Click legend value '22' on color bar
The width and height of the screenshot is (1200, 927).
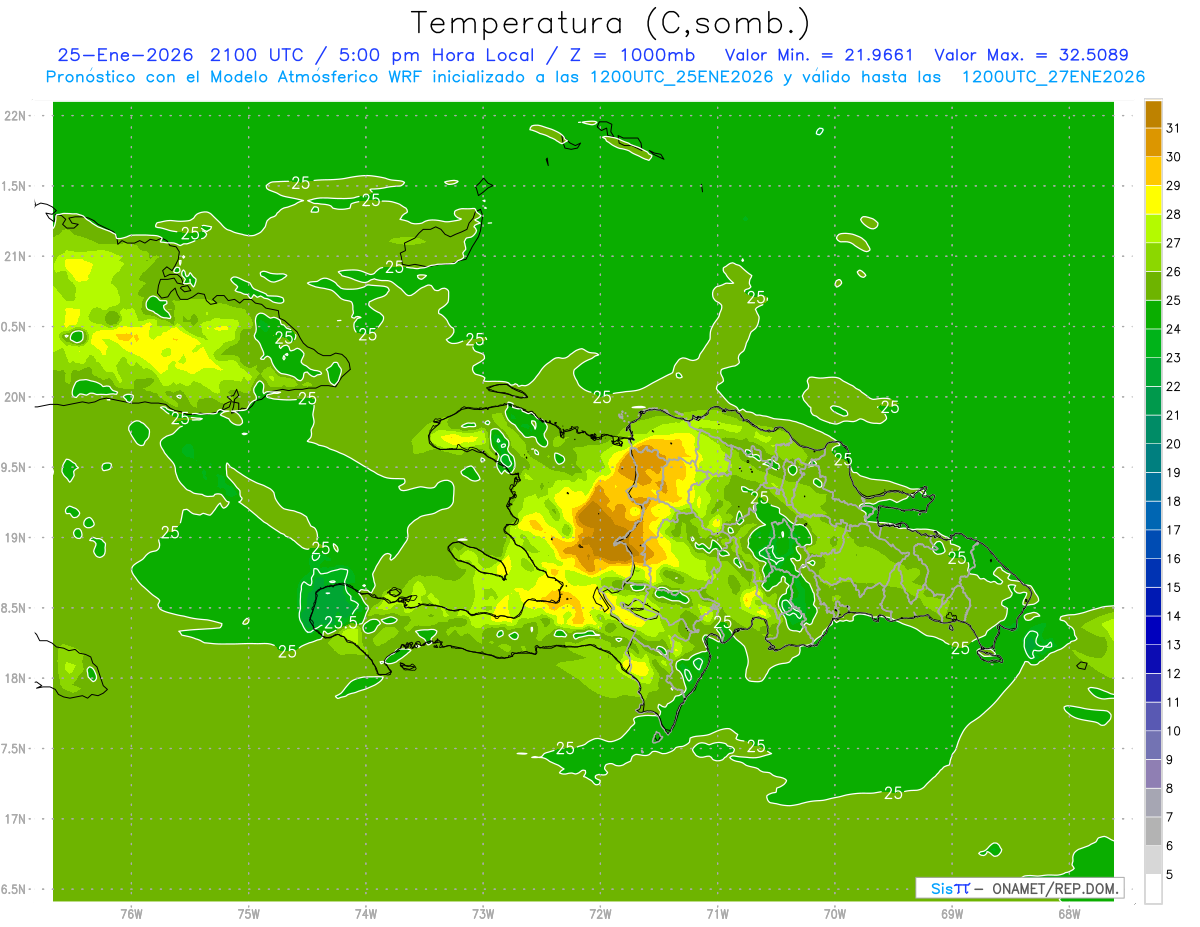coord(1173,386)
